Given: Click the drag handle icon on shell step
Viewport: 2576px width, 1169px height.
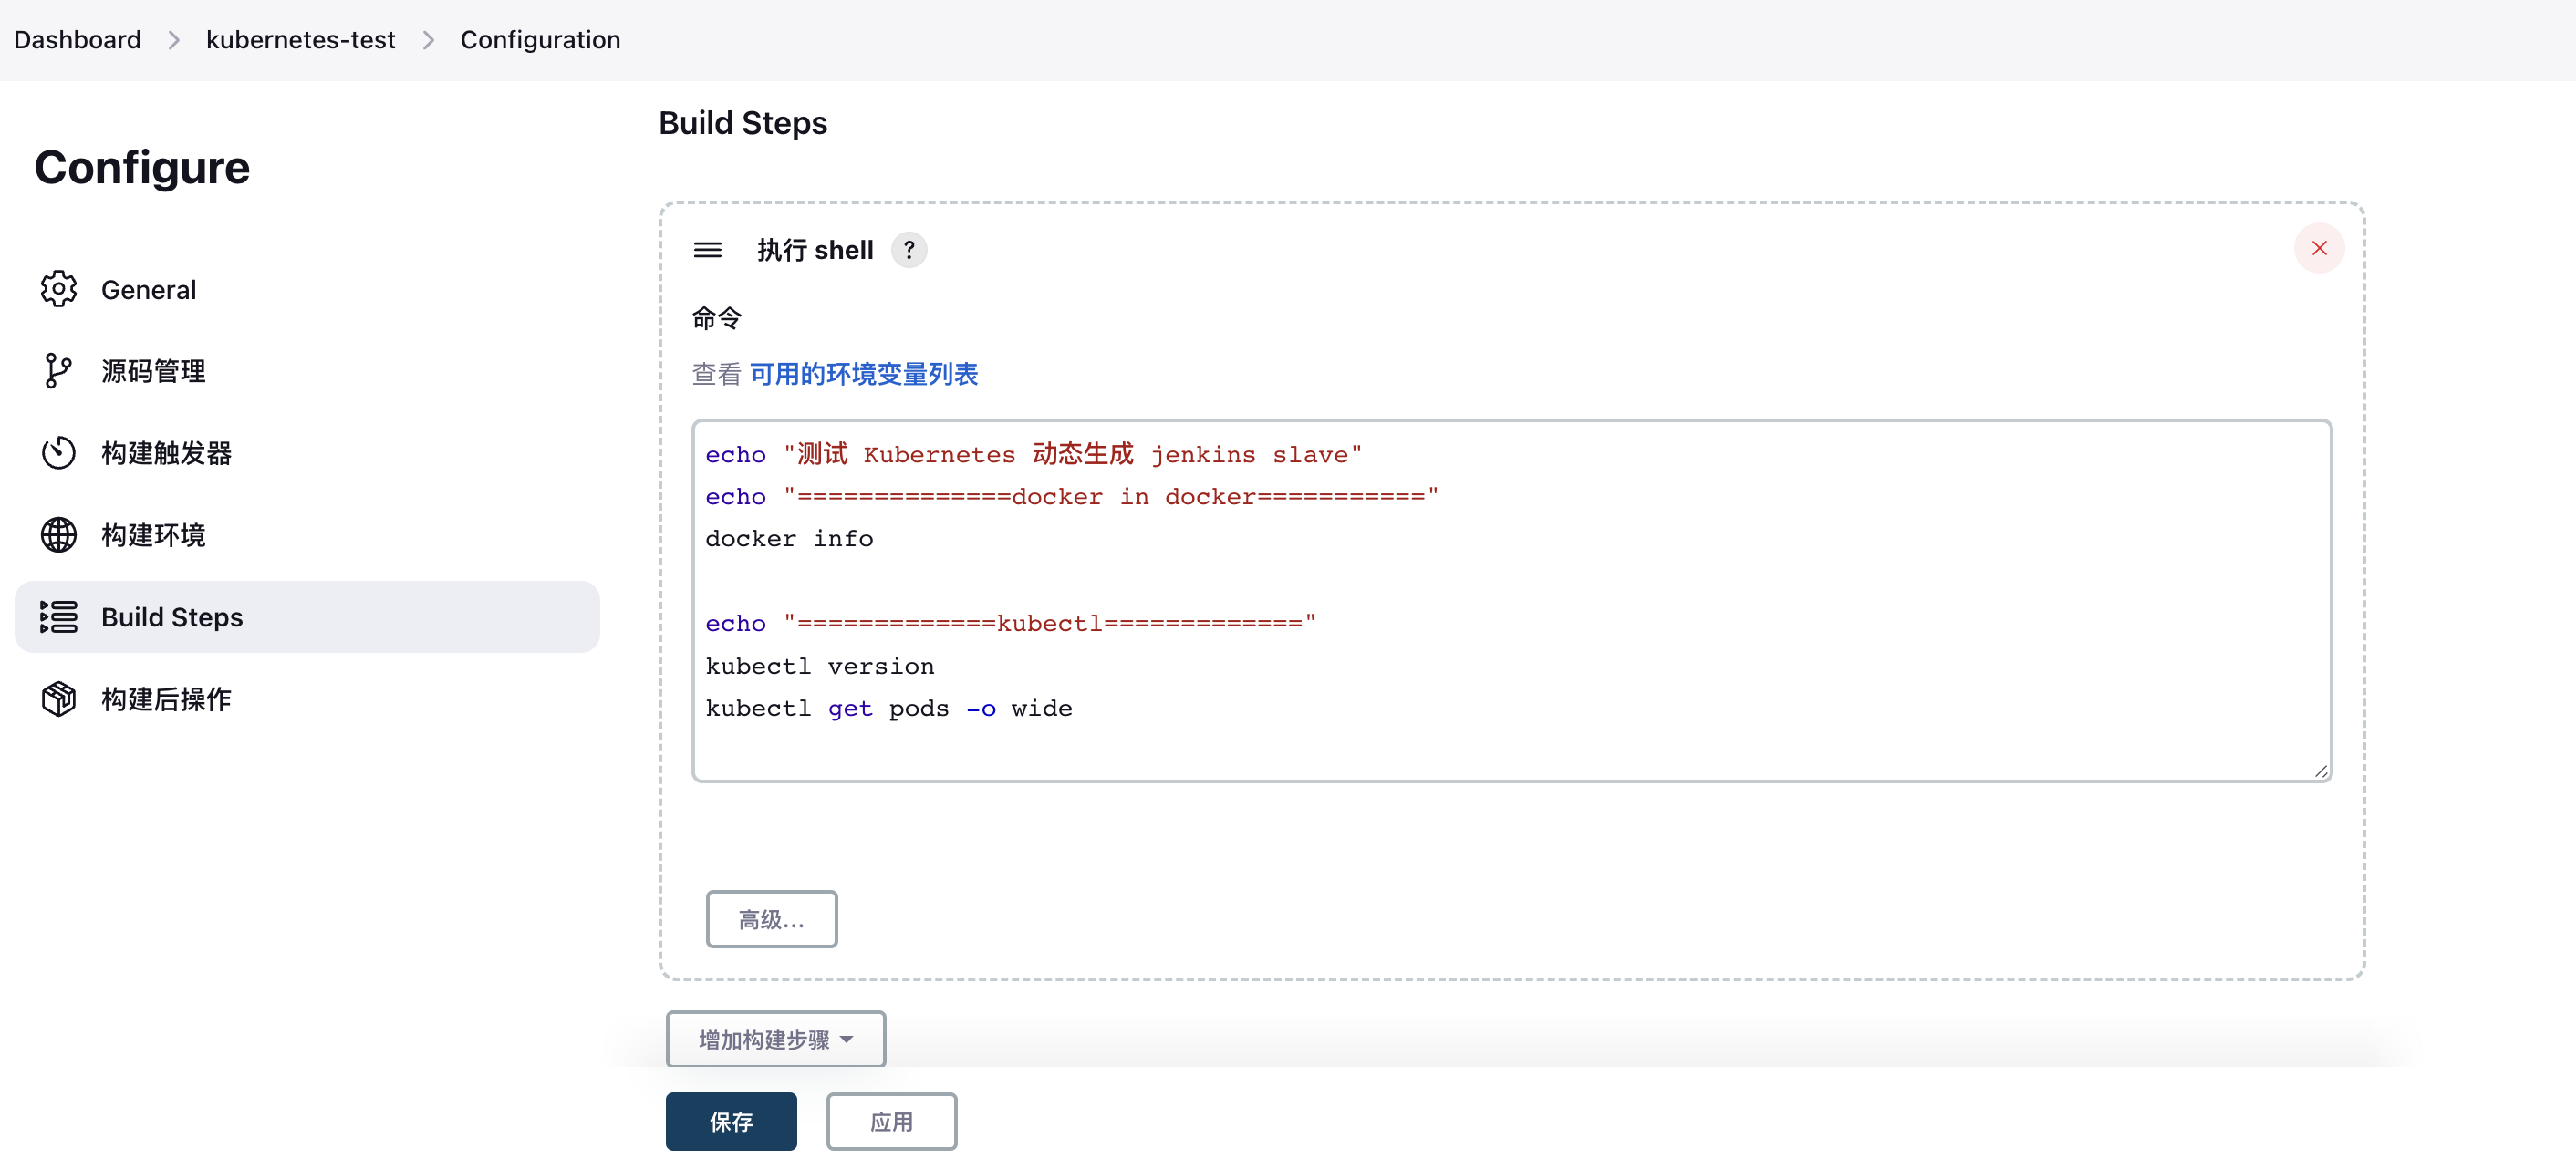Looking at the screenshot, I should pos(706,248).
